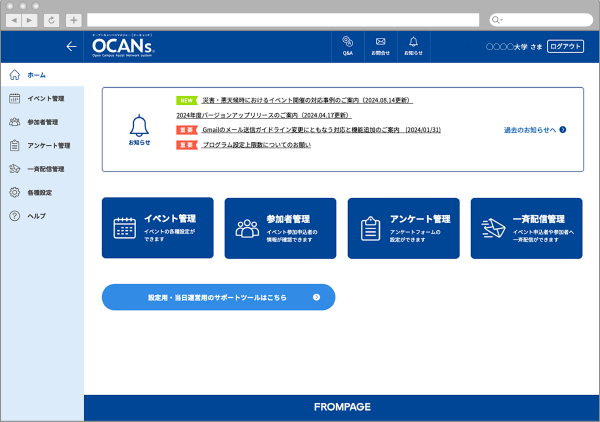600x422 pixels.
Task: Collapse sidebar with the back arrow
Action: click(71, 46)
